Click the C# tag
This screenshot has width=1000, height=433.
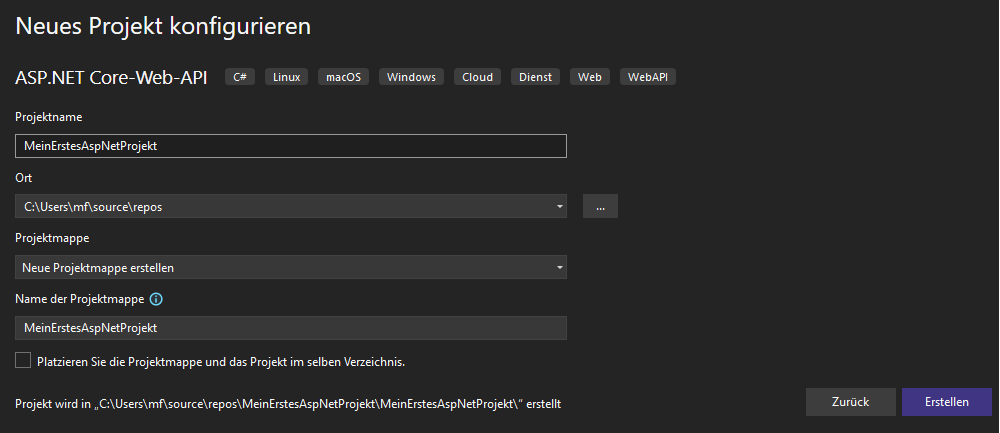(x=240, y=77)
